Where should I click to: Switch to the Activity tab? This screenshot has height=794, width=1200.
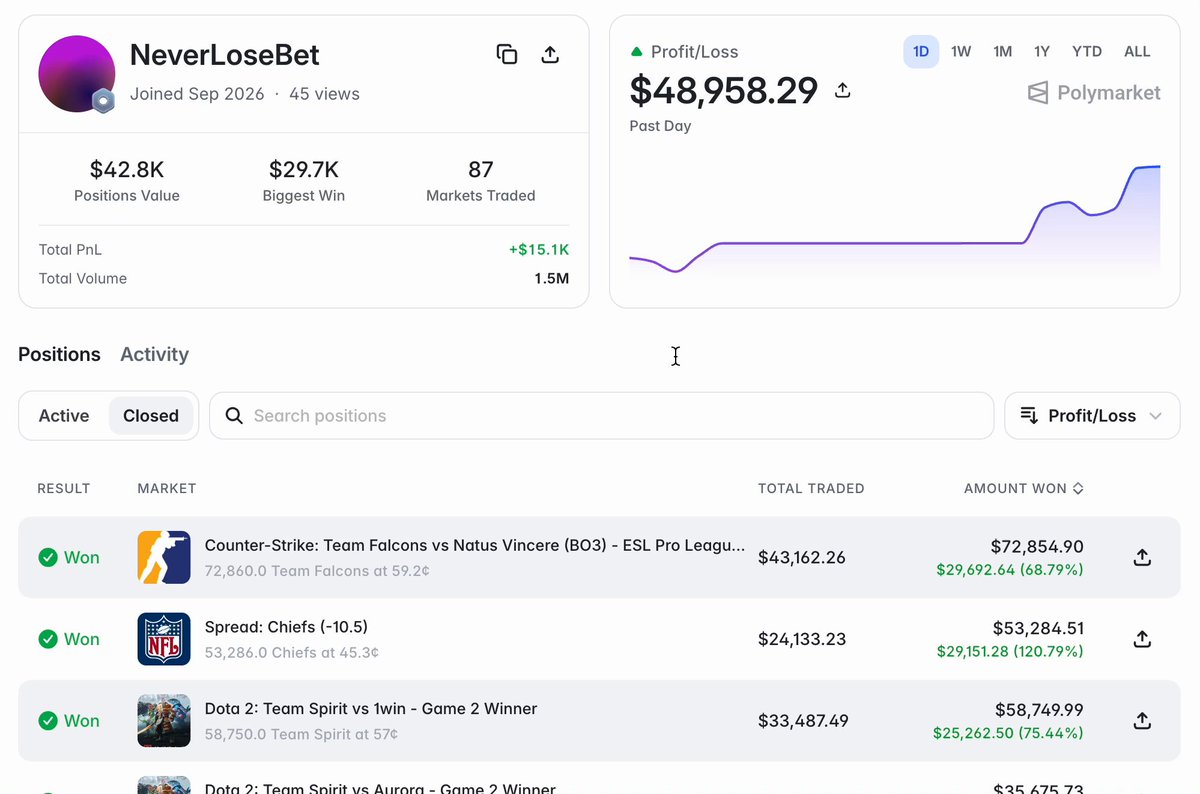[154, 354]
